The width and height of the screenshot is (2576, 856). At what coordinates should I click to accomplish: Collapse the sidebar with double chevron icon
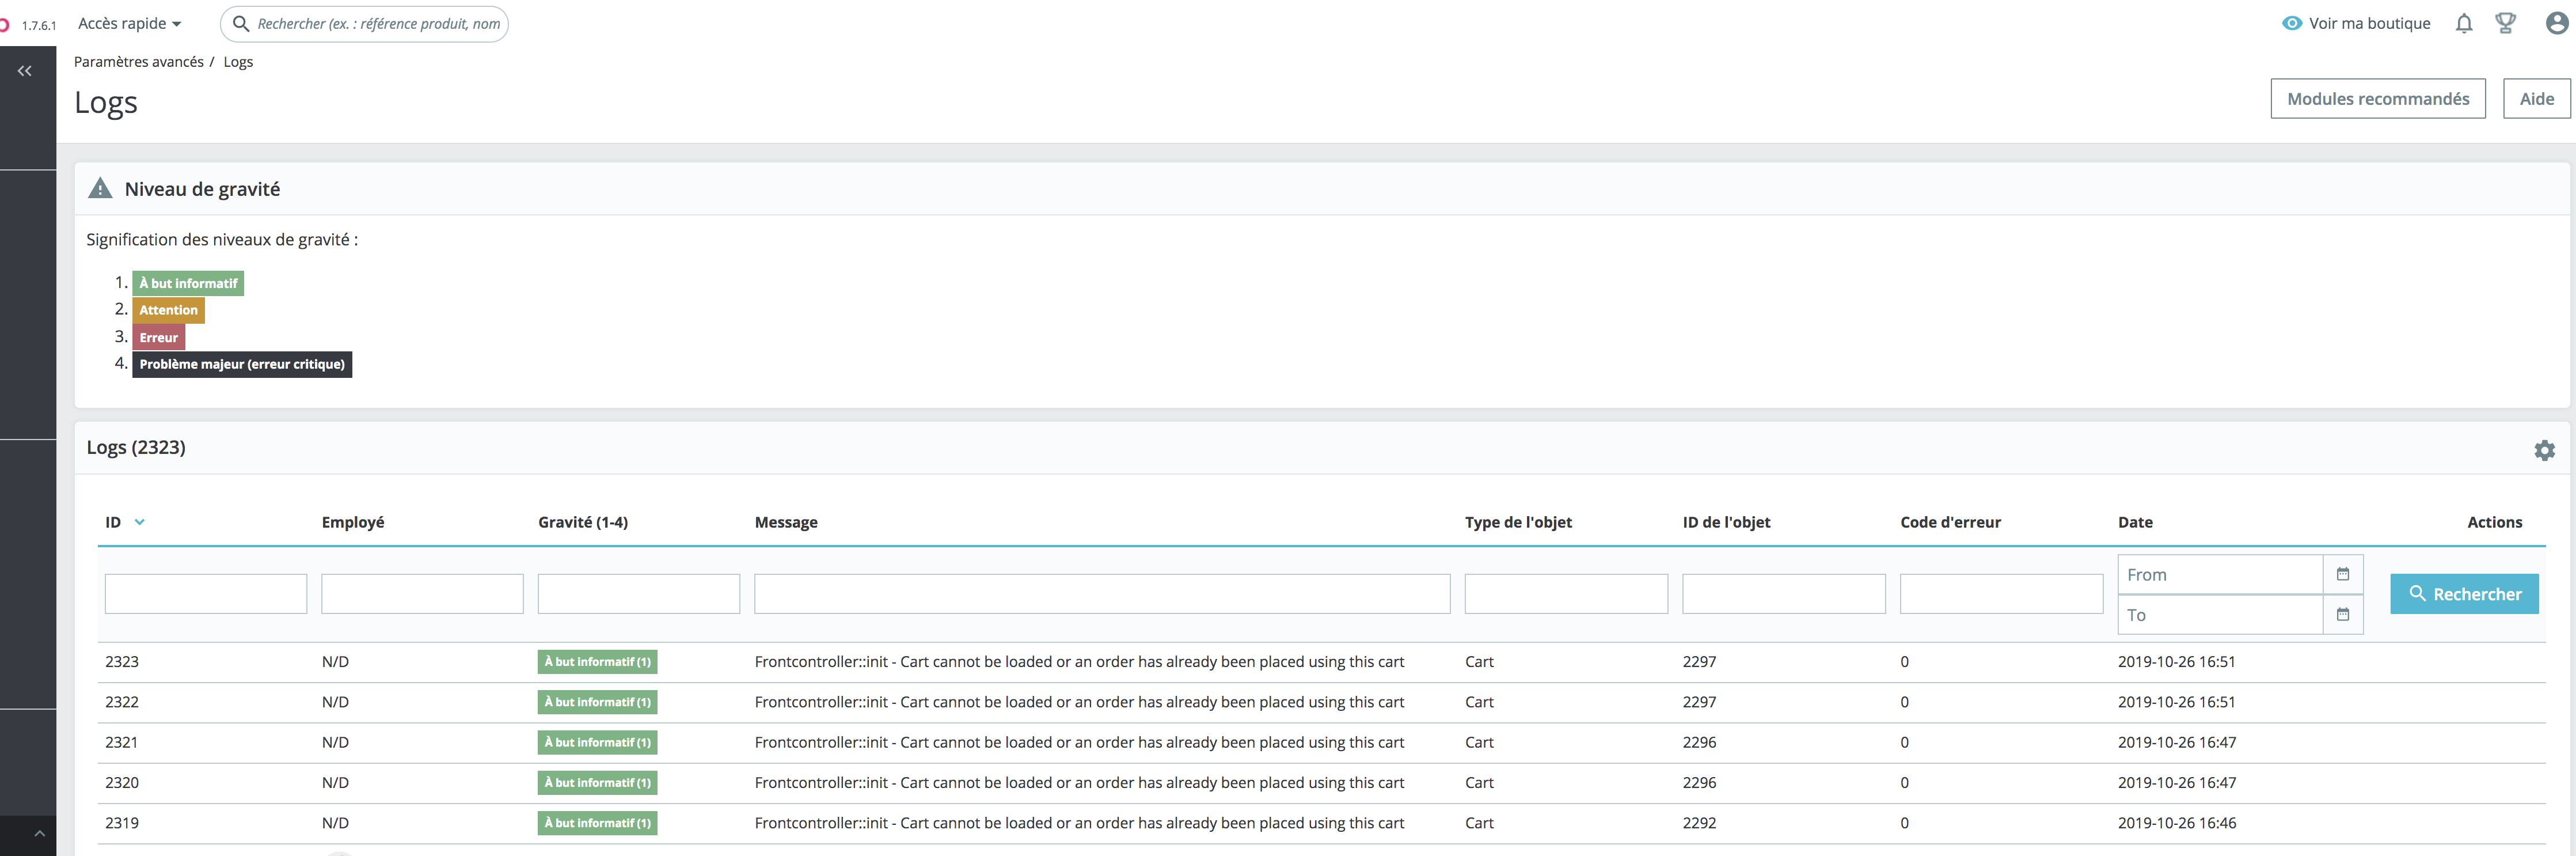click(x=25, y=71)
